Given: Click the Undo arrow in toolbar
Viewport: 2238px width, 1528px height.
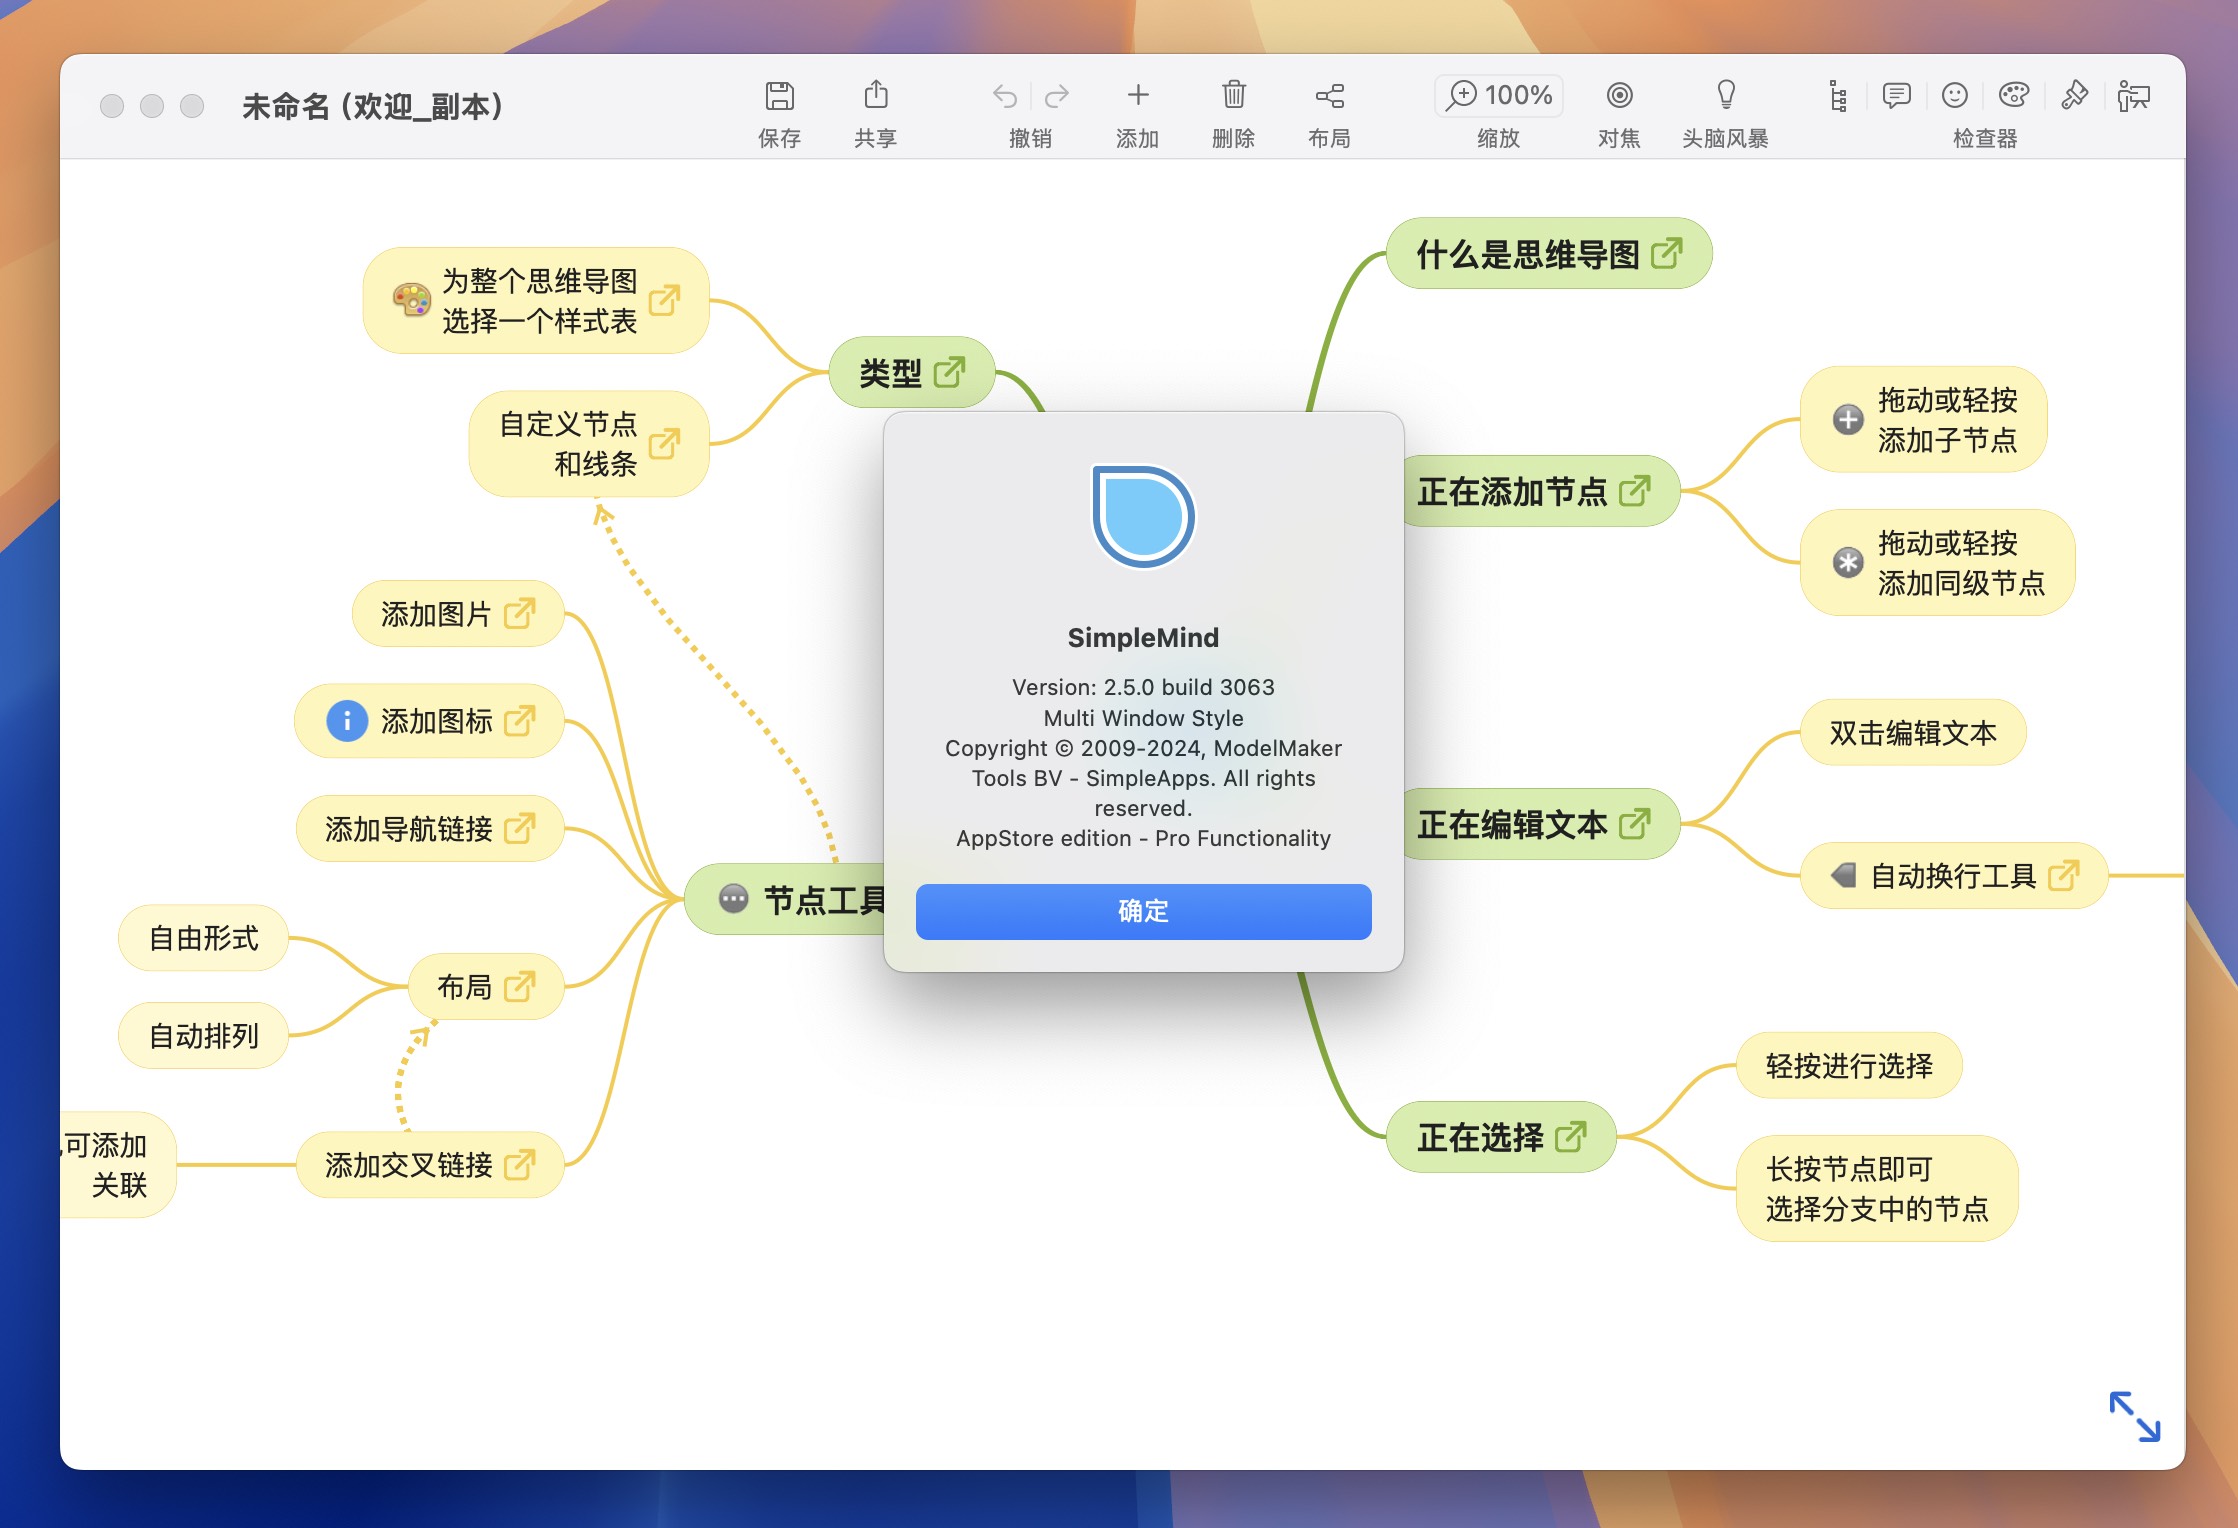Looking at the screenshot, I should [1005, 96].
